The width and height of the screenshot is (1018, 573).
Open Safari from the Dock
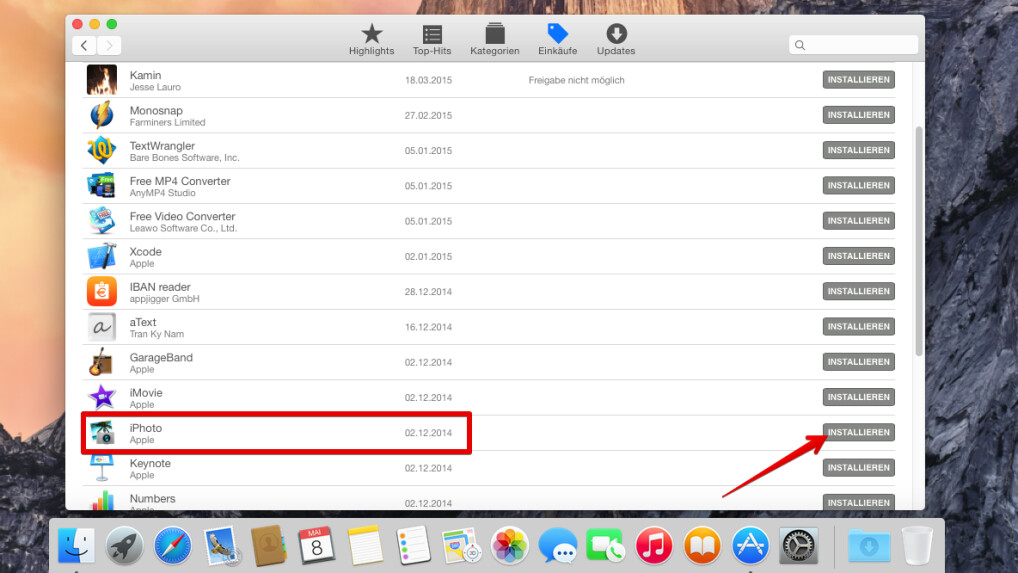point(173,546)
